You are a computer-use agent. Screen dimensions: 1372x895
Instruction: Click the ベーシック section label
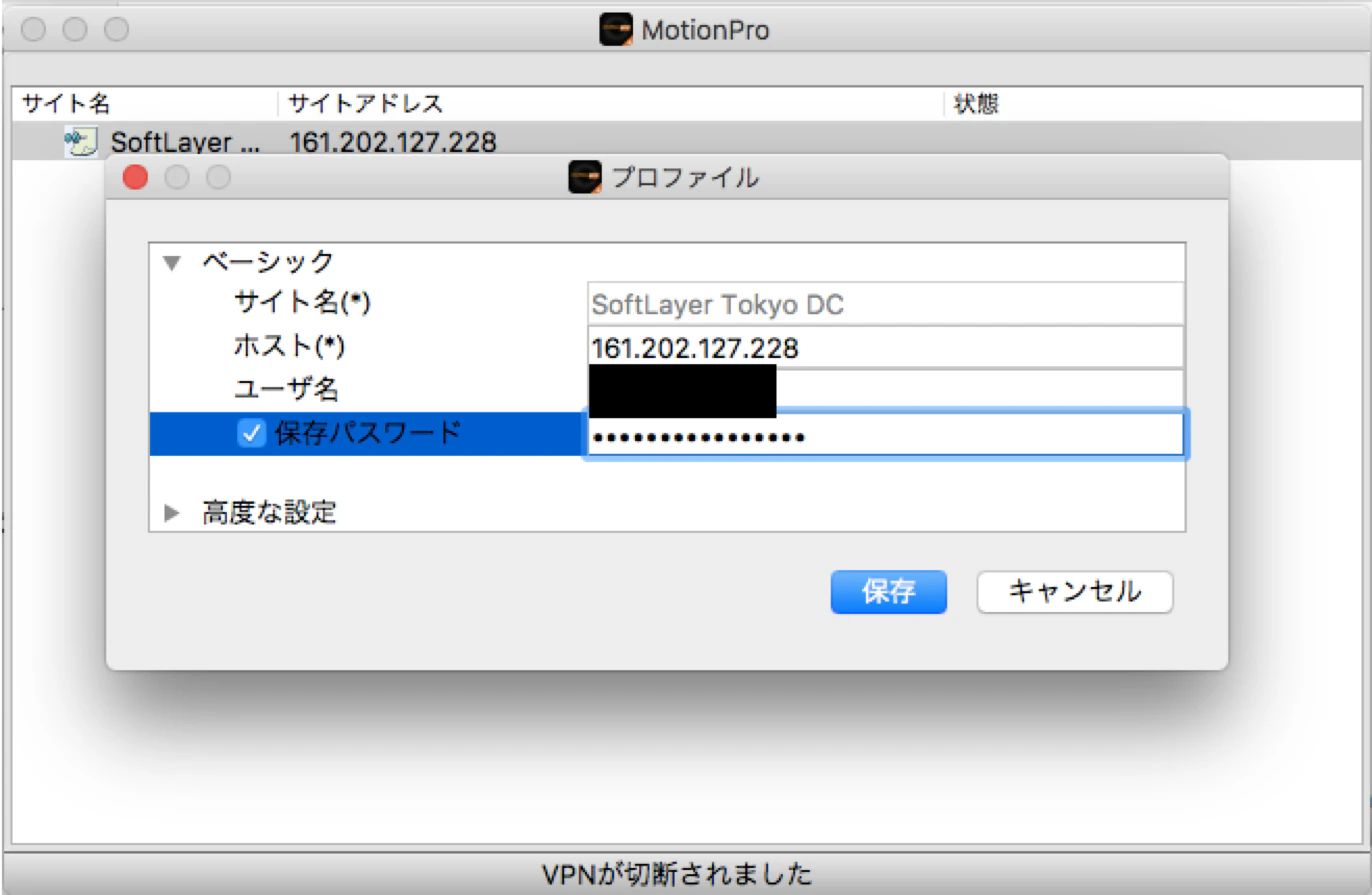coord(268,262)
